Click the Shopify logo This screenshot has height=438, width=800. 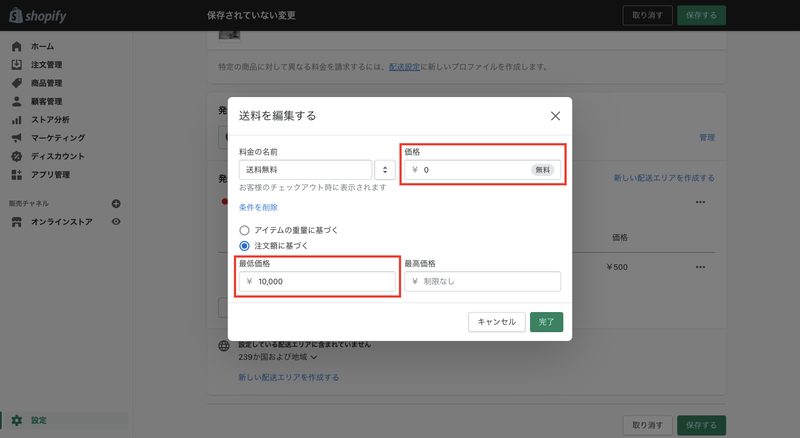(38, 16)
